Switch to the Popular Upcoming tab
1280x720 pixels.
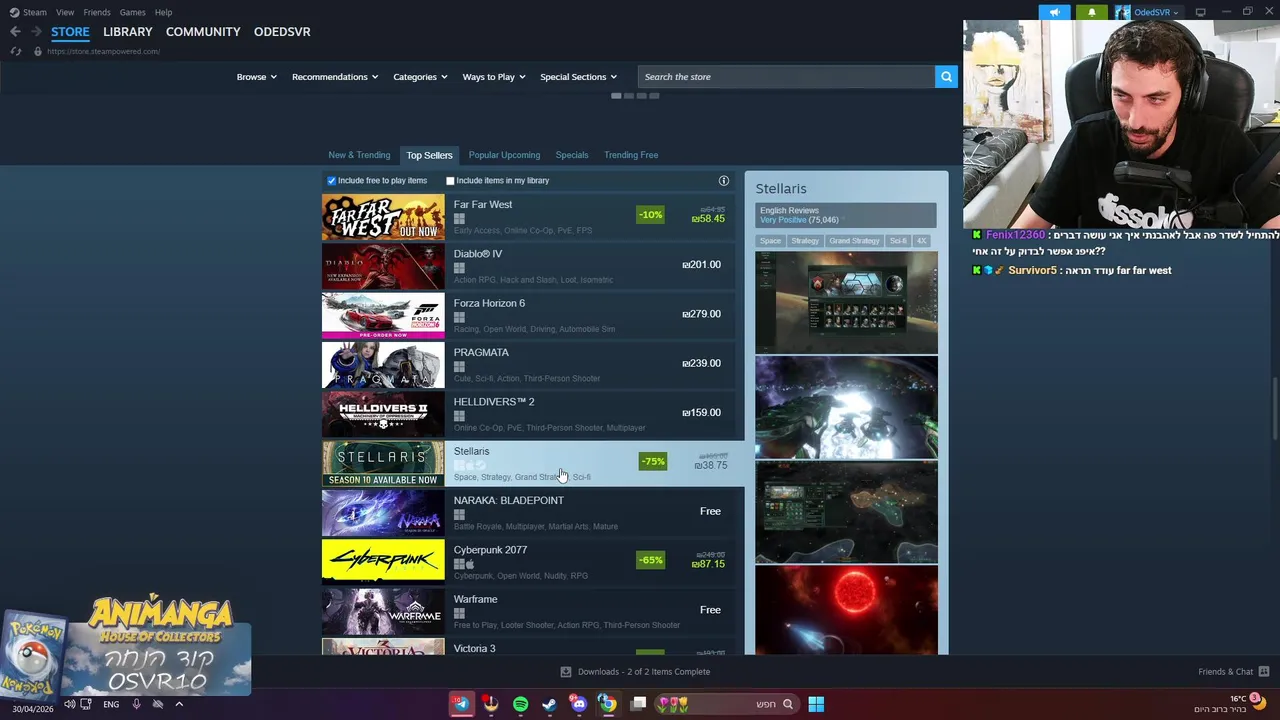point(504,155)
